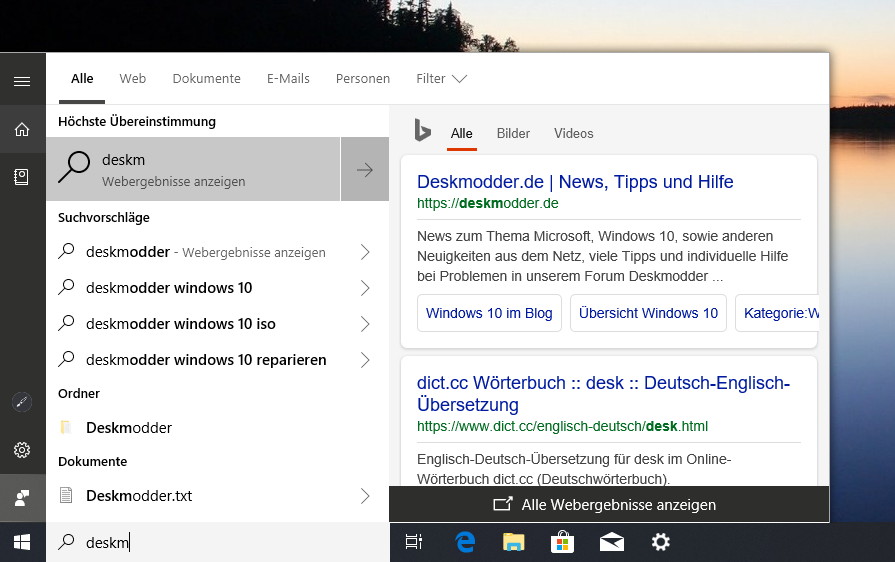Launch Microsoft Edge from the taskbar

pos(465,541)
